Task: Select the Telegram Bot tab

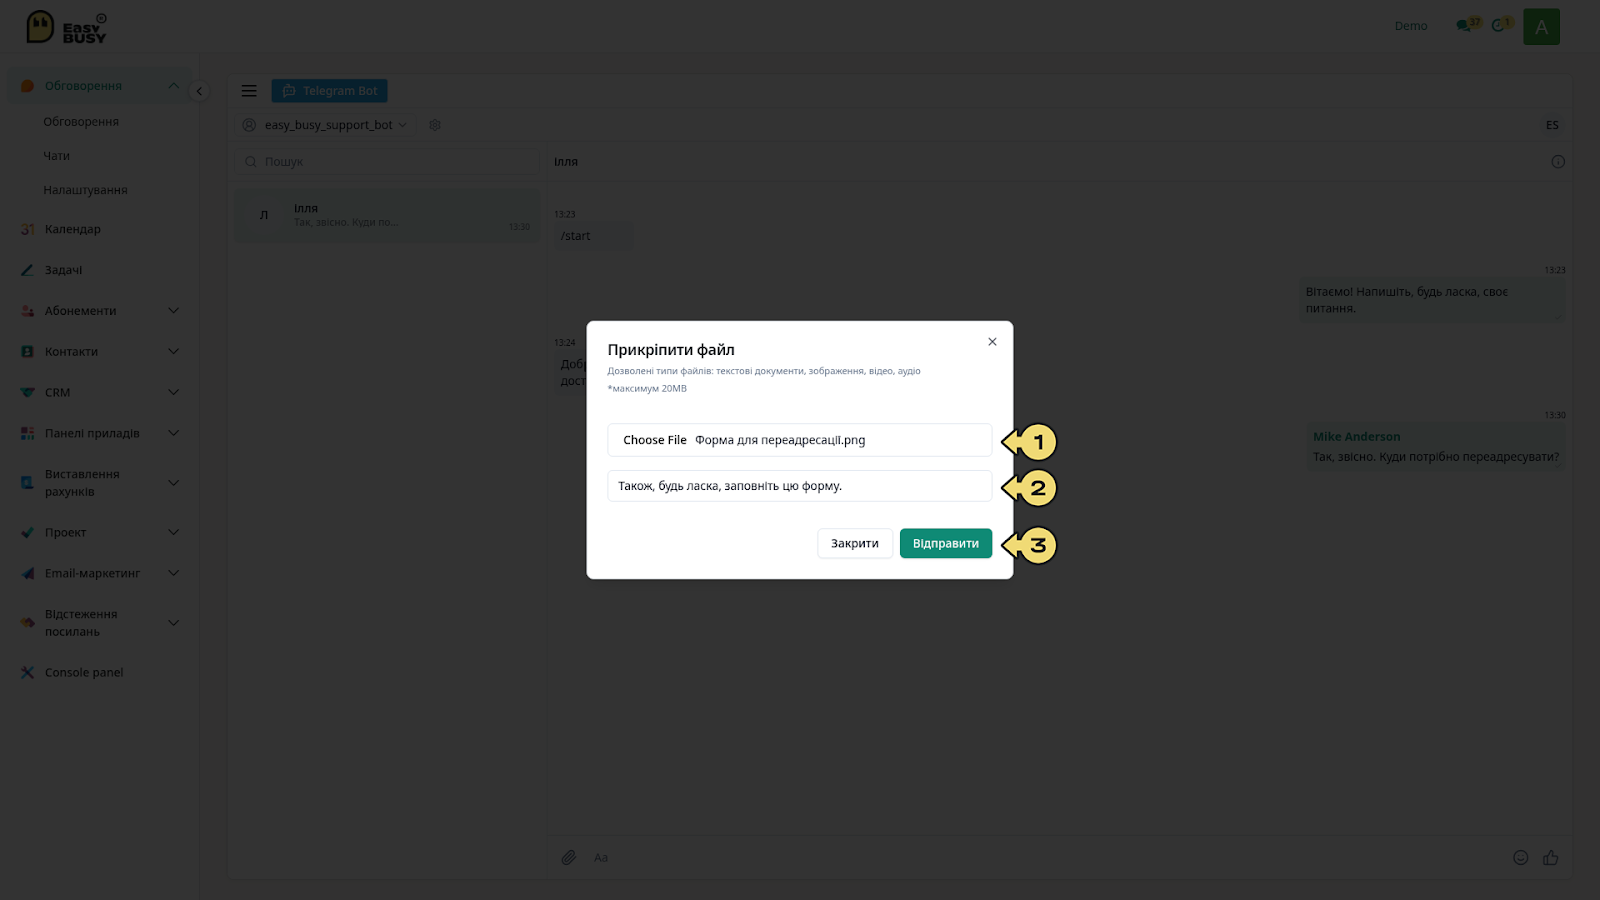Action: tap(329, 91)
